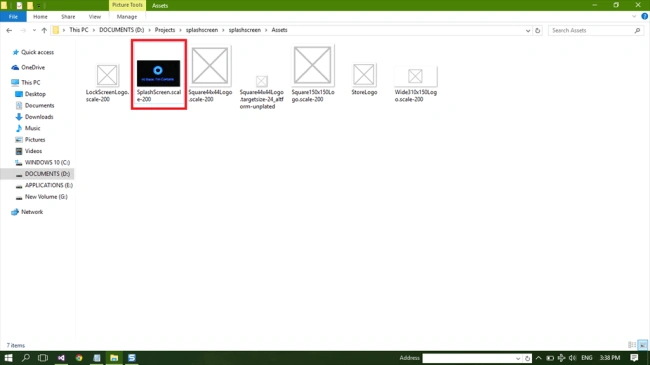Open taskbar search magnifier
The image size is (650, 365).
tap(26, 358)
